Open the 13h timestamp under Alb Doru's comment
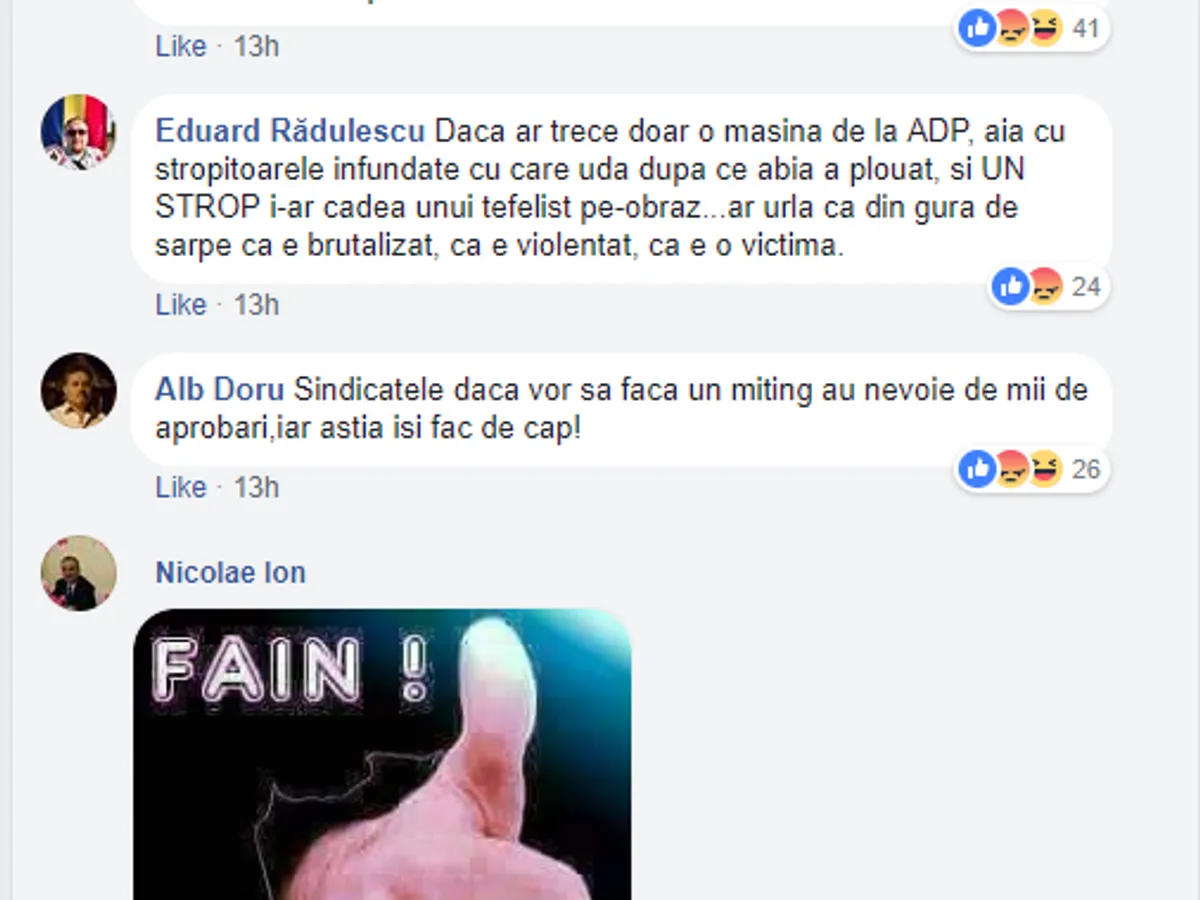Screen dimensions: 1200x900 click(256, 487)
